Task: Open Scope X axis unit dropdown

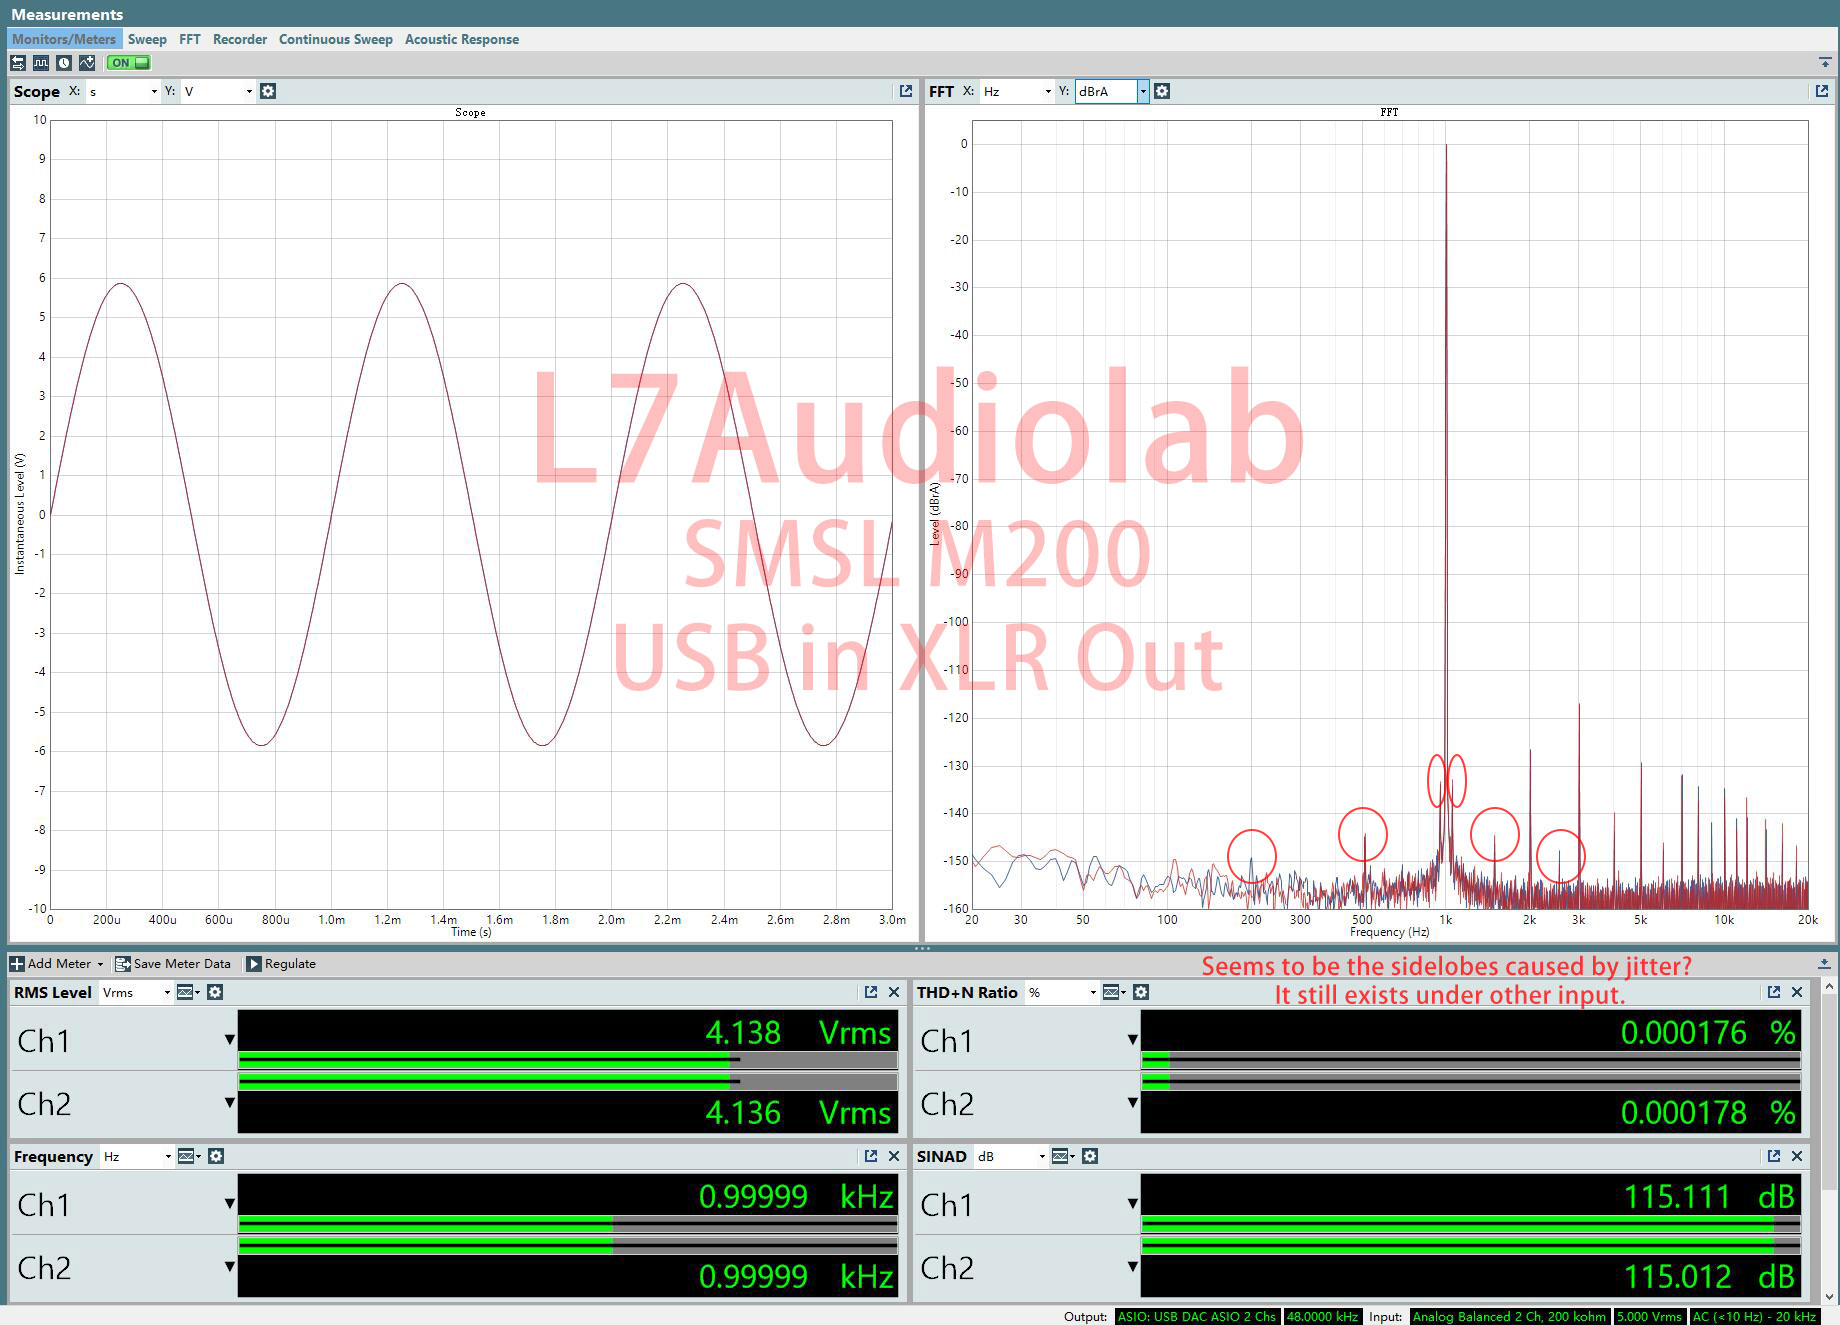Action: pyautogui.click(x=124, y=91)
